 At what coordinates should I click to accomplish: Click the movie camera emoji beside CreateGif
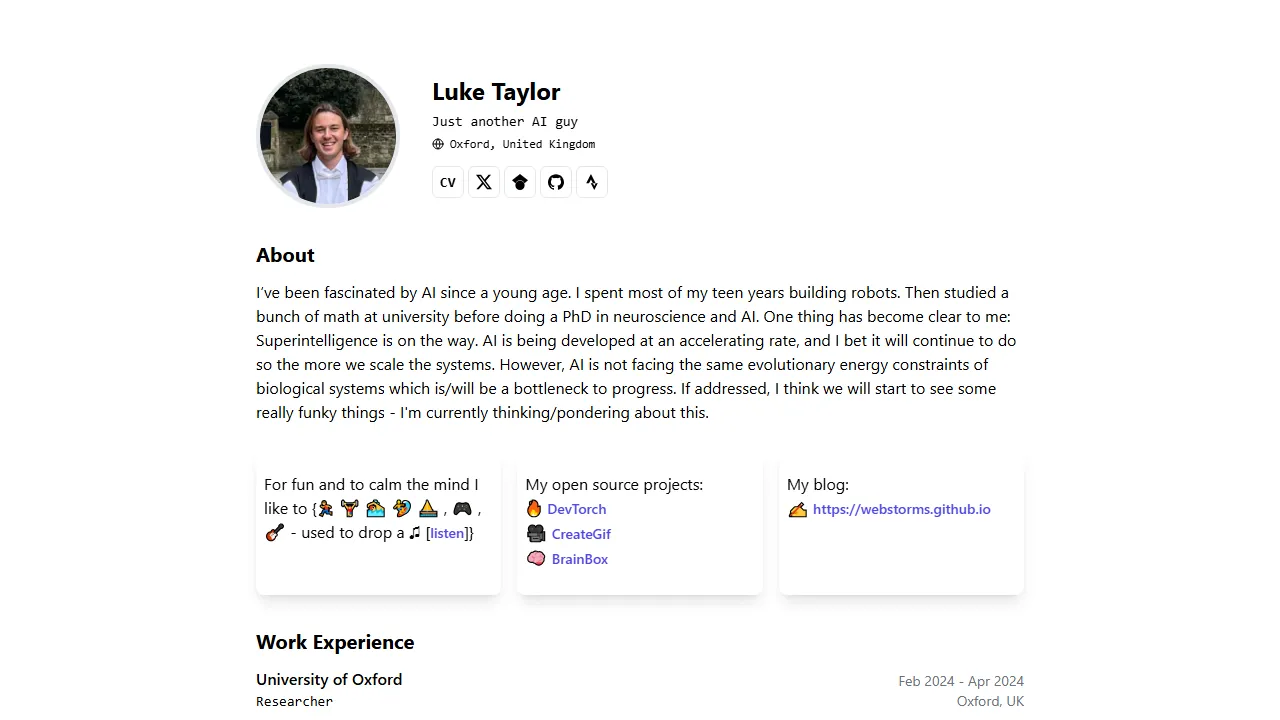535,533
